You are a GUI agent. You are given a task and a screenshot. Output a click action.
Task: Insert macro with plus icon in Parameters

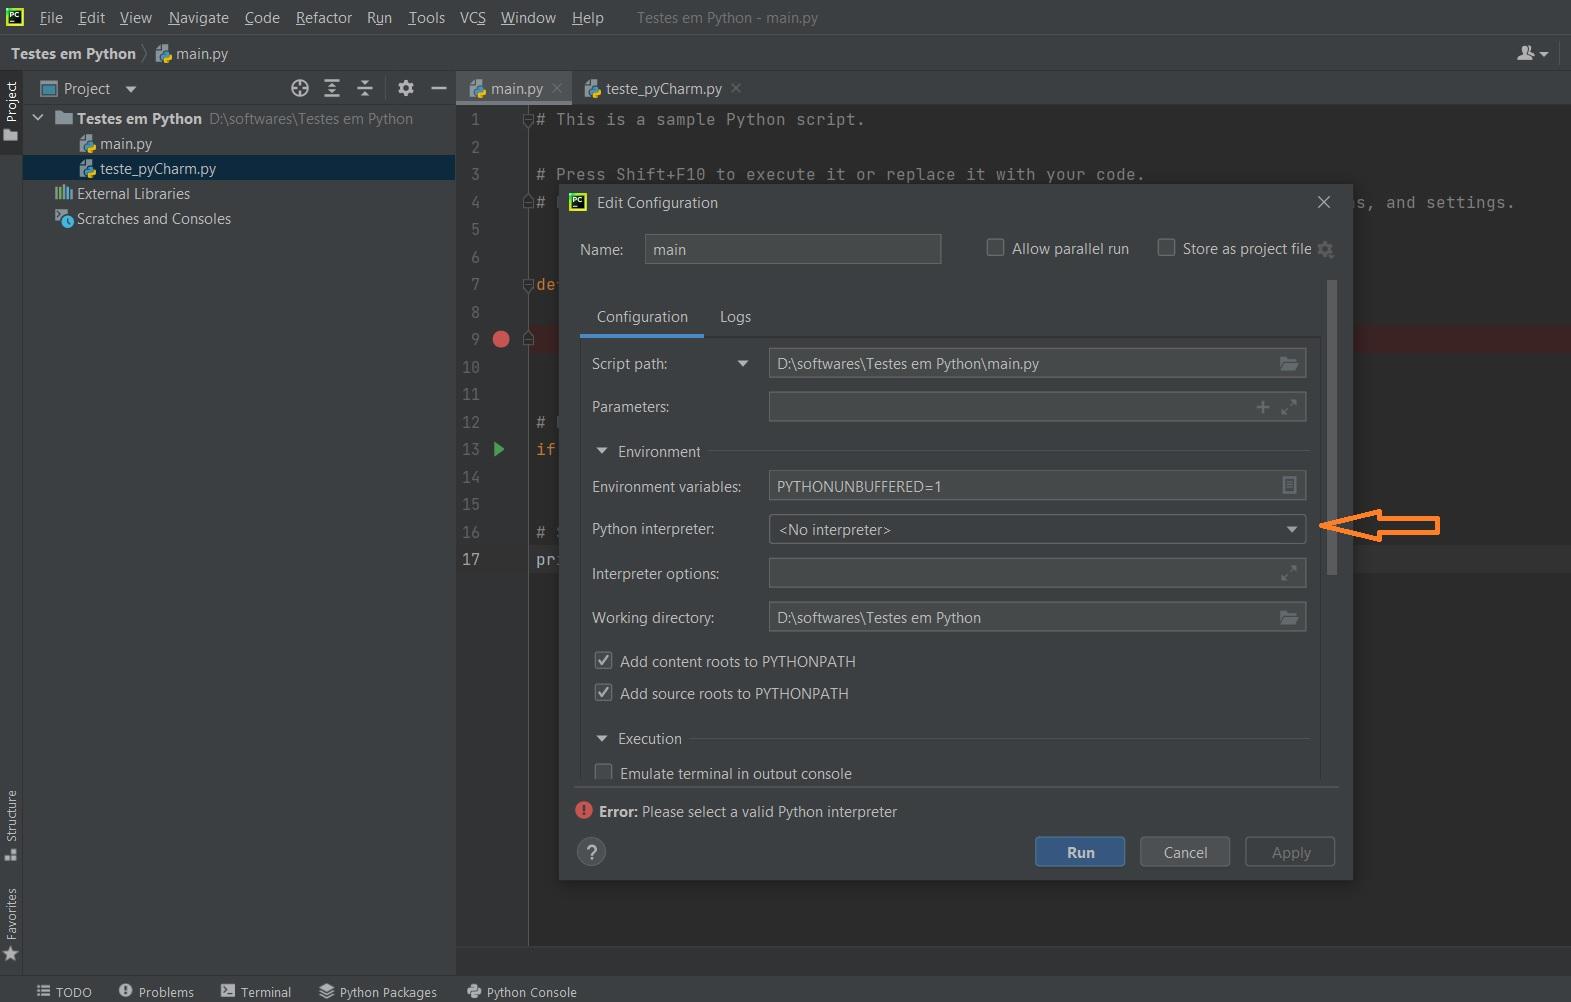click(1263, 407)
